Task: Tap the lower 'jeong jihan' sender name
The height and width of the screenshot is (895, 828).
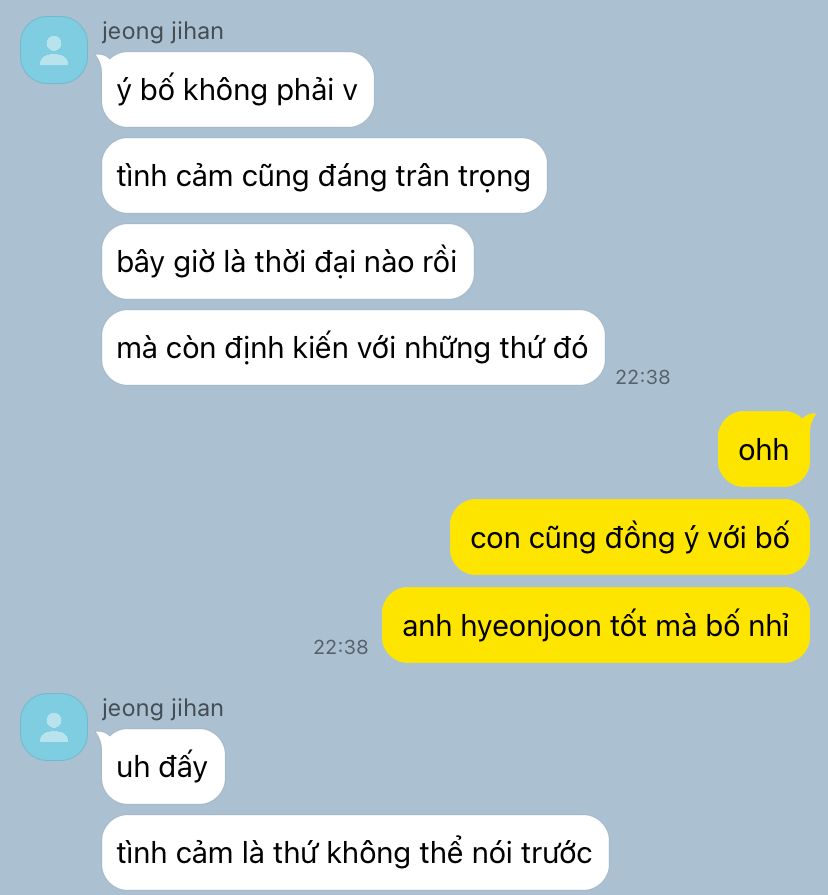Action: tap(163, 708)
